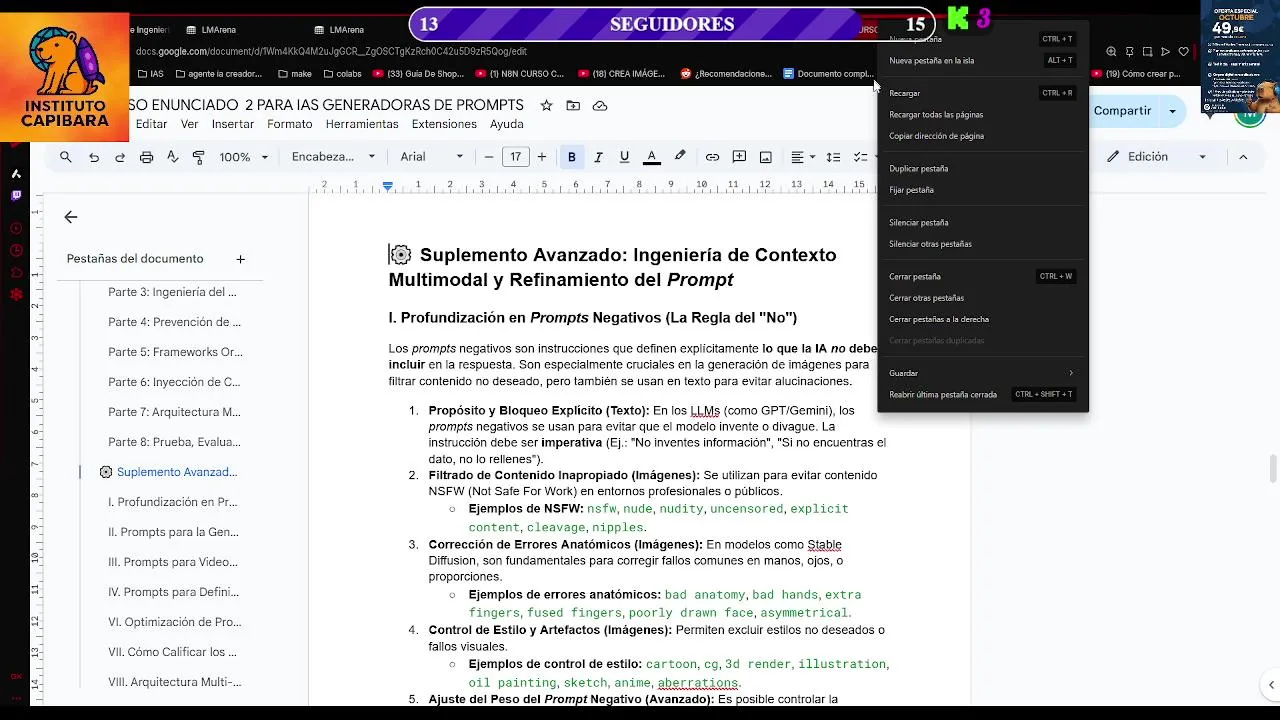Open the Herramientas menu

362,124
